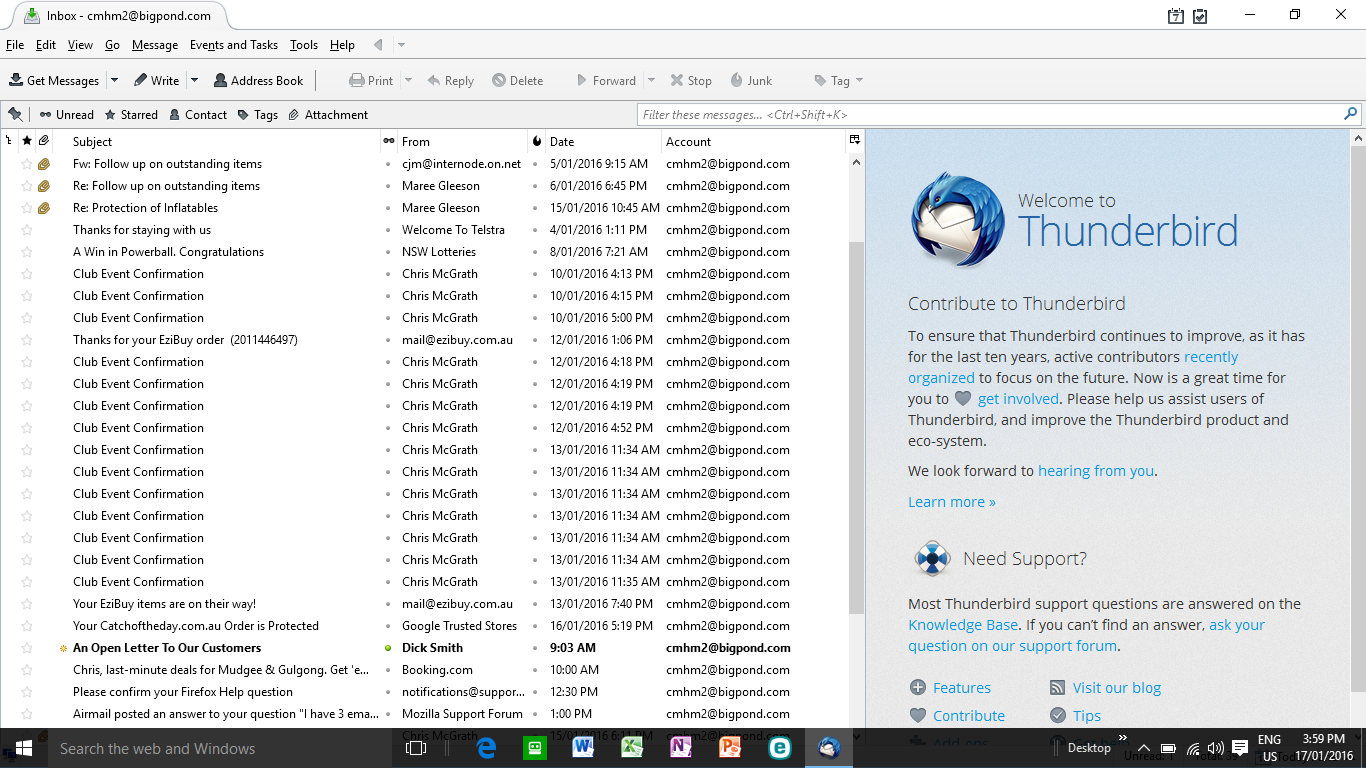Click the search magnifier in the filter box
This screenshot has height=768, width=1366.
point(1351,114)
